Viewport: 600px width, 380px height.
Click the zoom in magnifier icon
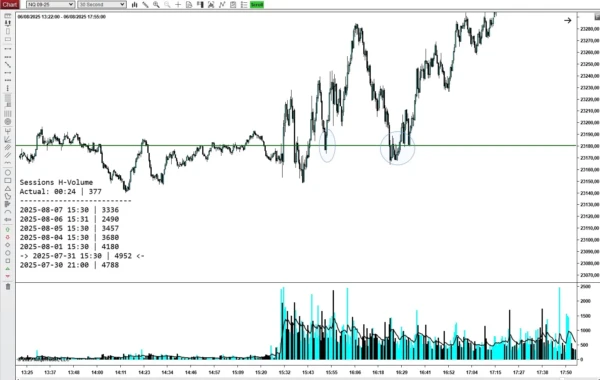coord(156,5)
